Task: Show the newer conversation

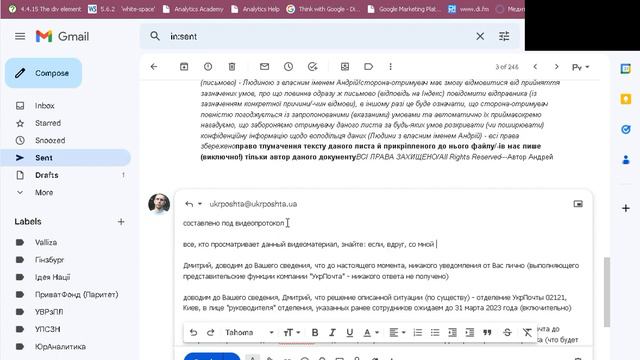Action: 535,67
